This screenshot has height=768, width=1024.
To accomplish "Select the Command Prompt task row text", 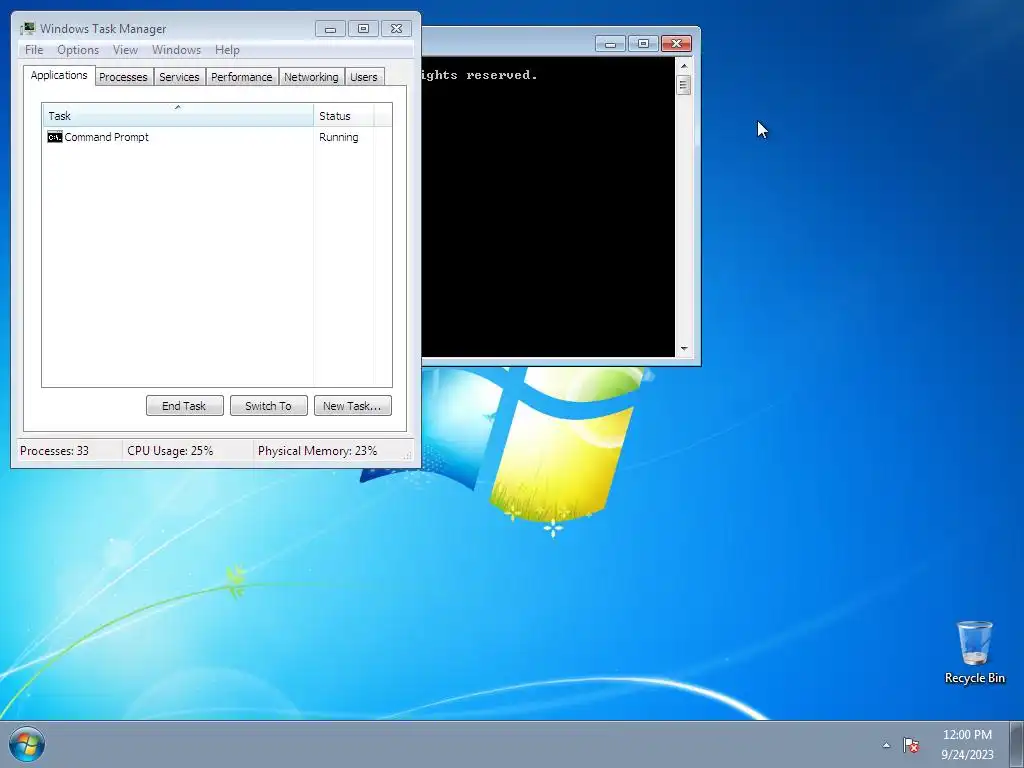I will coord(106,137).
